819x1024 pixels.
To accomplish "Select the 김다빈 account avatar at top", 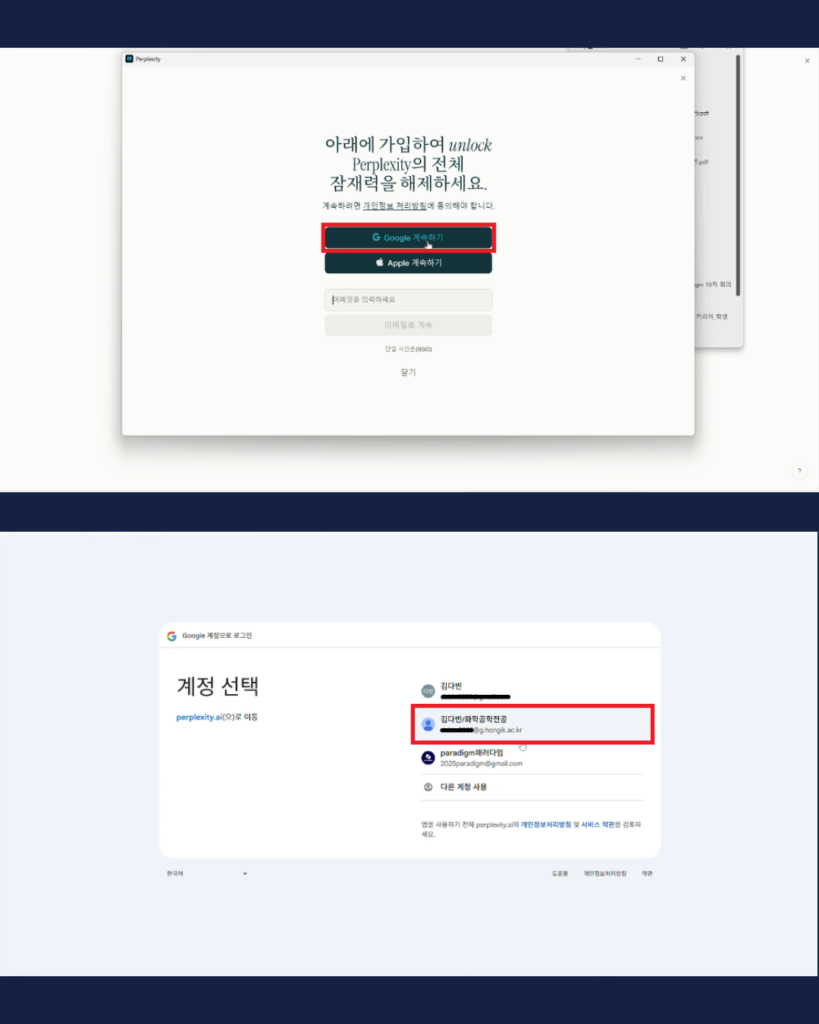I will 428,691.
